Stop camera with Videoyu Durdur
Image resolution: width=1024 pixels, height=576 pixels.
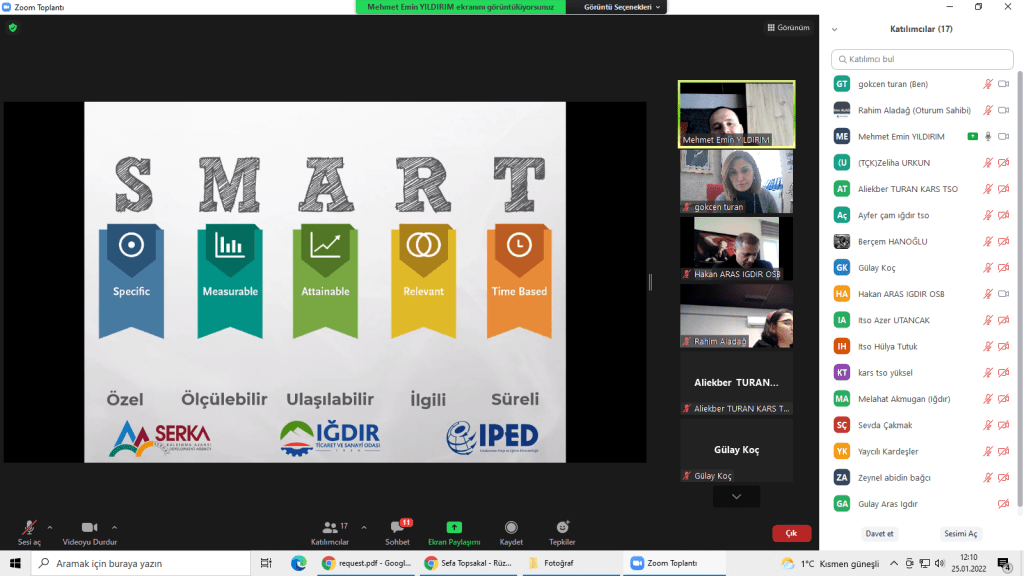click(x=89, y=528)
